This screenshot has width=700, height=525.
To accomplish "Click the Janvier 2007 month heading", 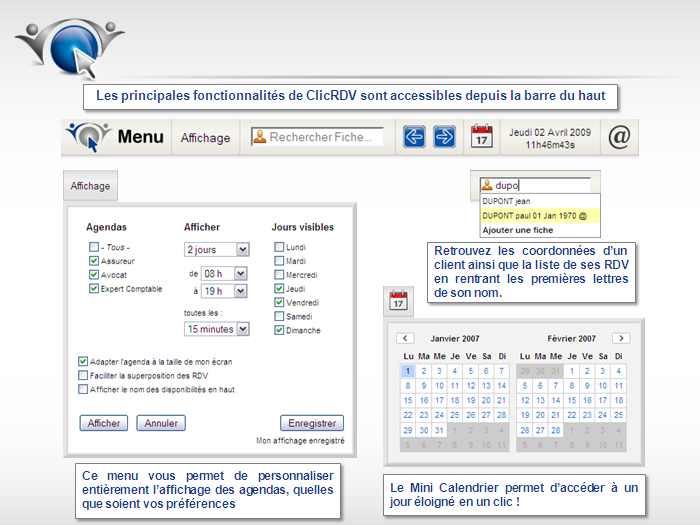I will pyautogui.click(x=455, y=338).
